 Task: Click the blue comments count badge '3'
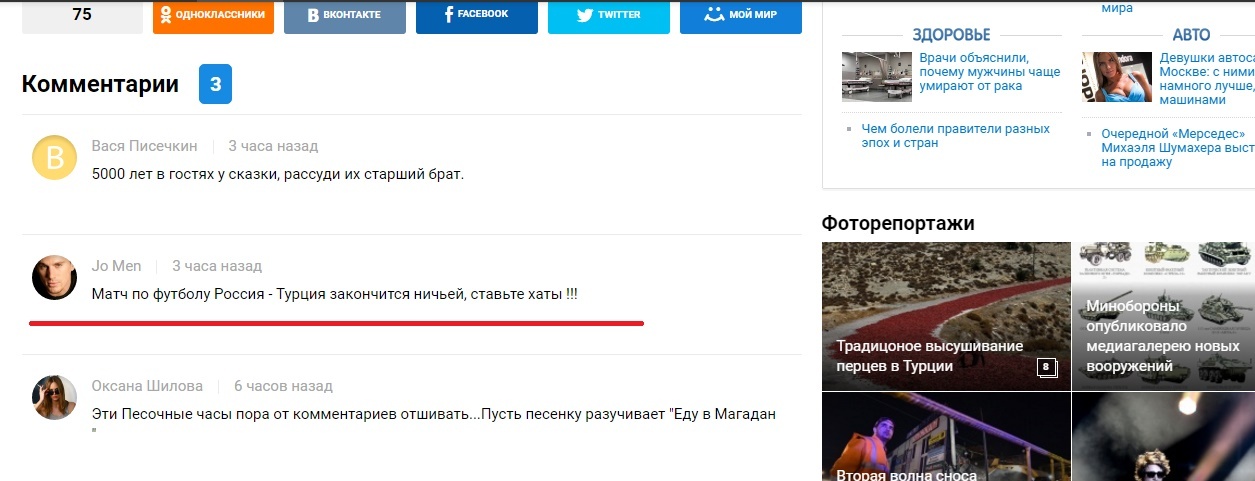point(215,85)
